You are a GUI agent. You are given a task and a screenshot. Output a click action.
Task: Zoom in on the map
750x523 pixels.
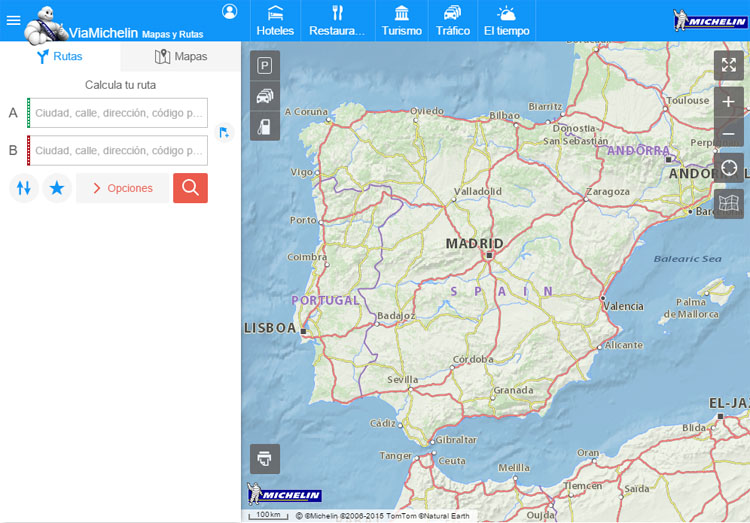(728, 102)
